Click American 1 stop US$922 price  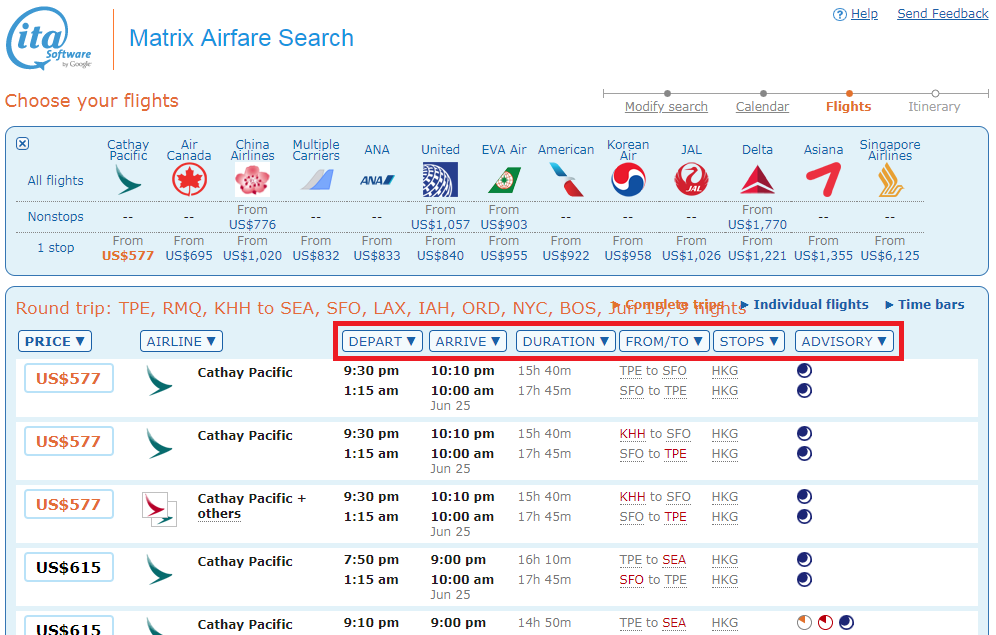coord(566,255)
